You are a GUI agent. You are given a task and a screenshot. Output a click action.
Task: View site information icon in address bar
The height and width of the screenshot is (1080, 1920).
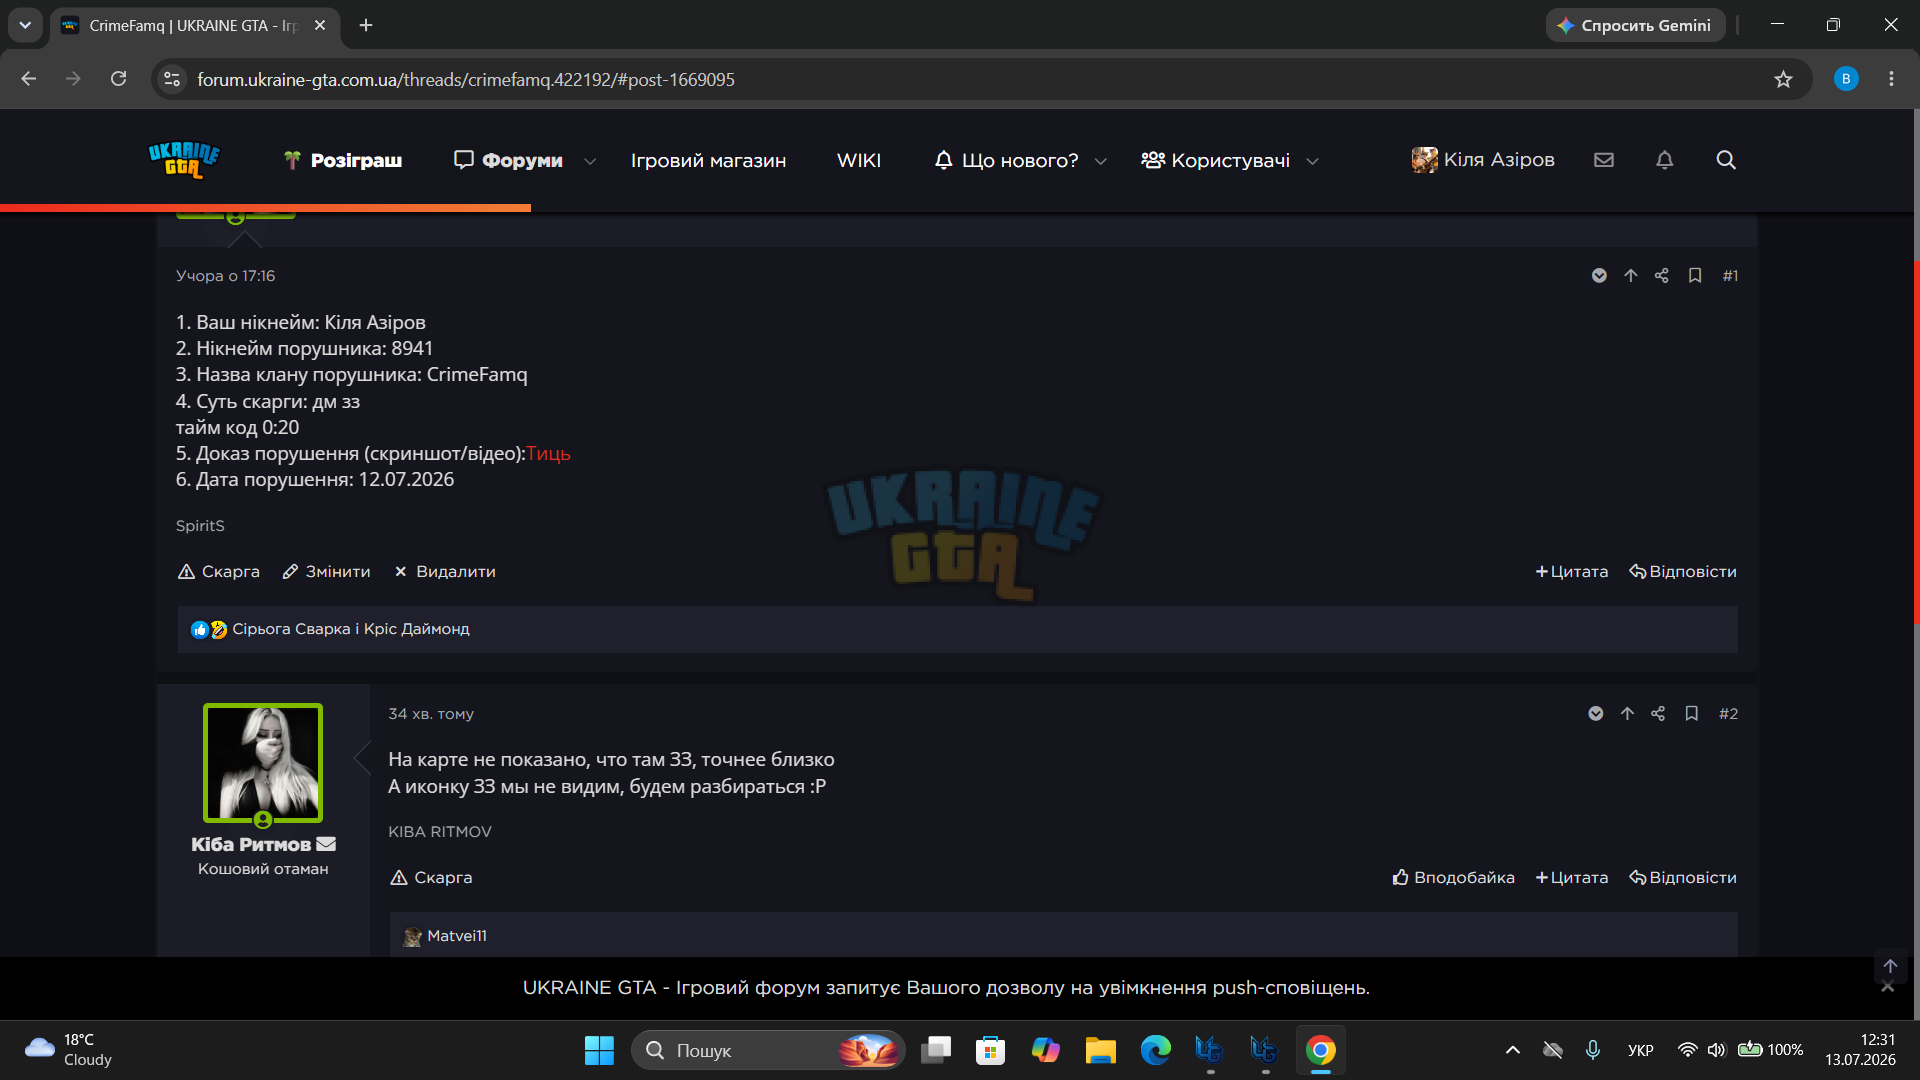coord(172,79)
